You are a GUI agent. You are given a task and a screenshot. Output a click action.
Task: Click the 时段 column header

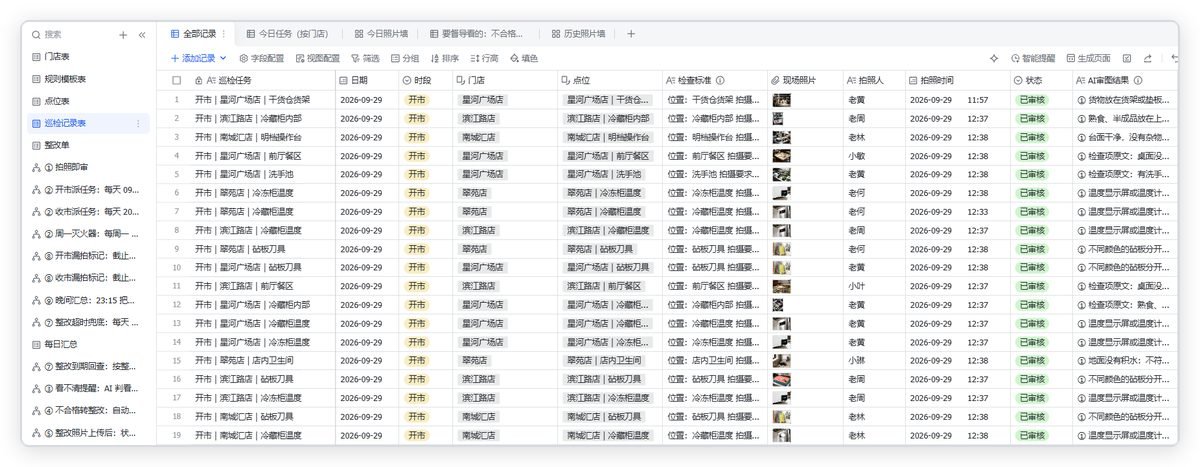[x=425, y=80]
